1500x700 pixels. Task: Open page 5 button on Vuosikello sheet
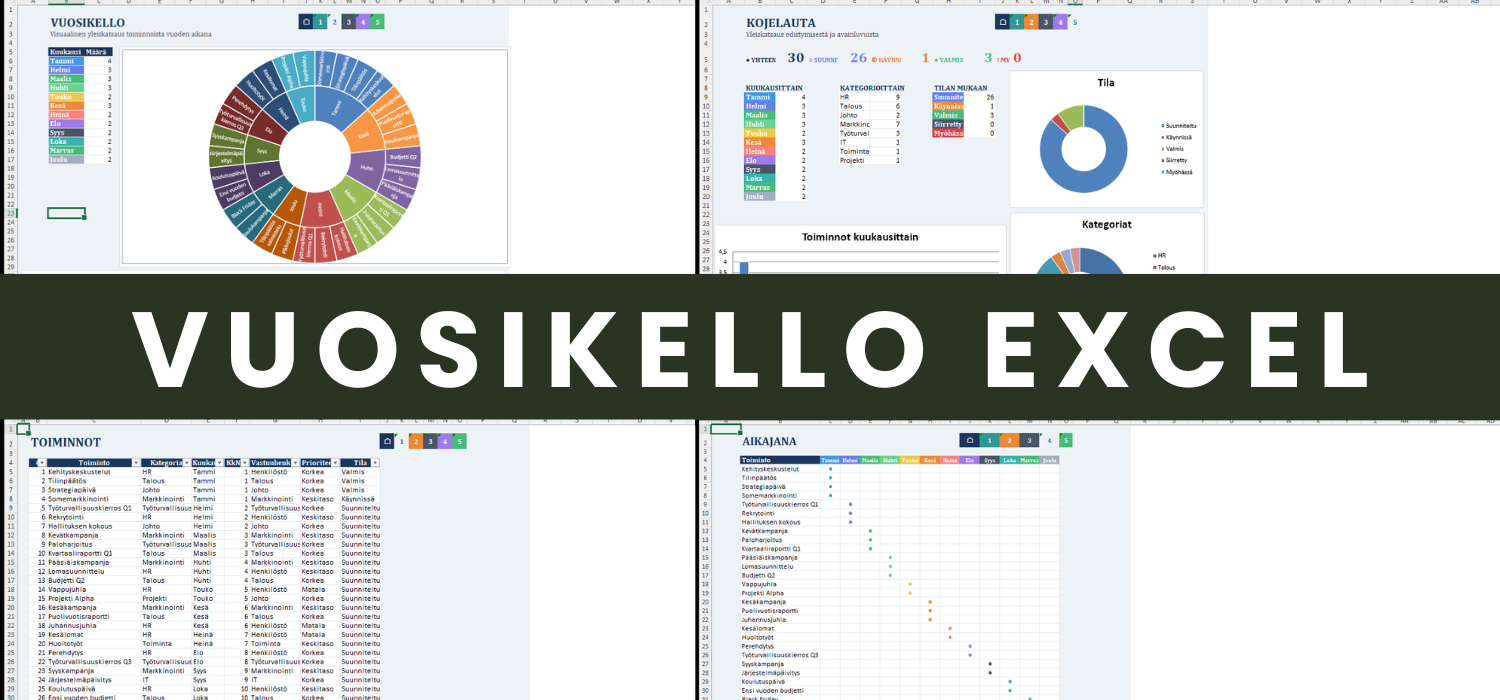pyautogui.click(x=377, y=22)
